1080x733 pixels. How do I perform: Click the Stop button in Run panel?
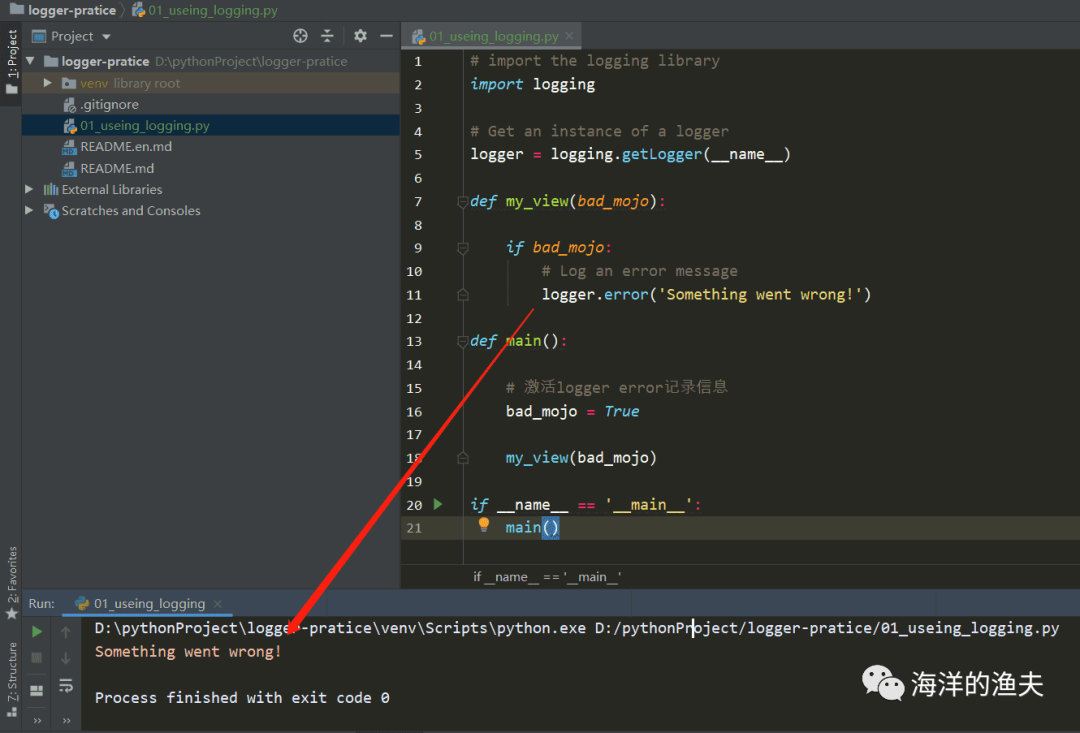point(37,658)
